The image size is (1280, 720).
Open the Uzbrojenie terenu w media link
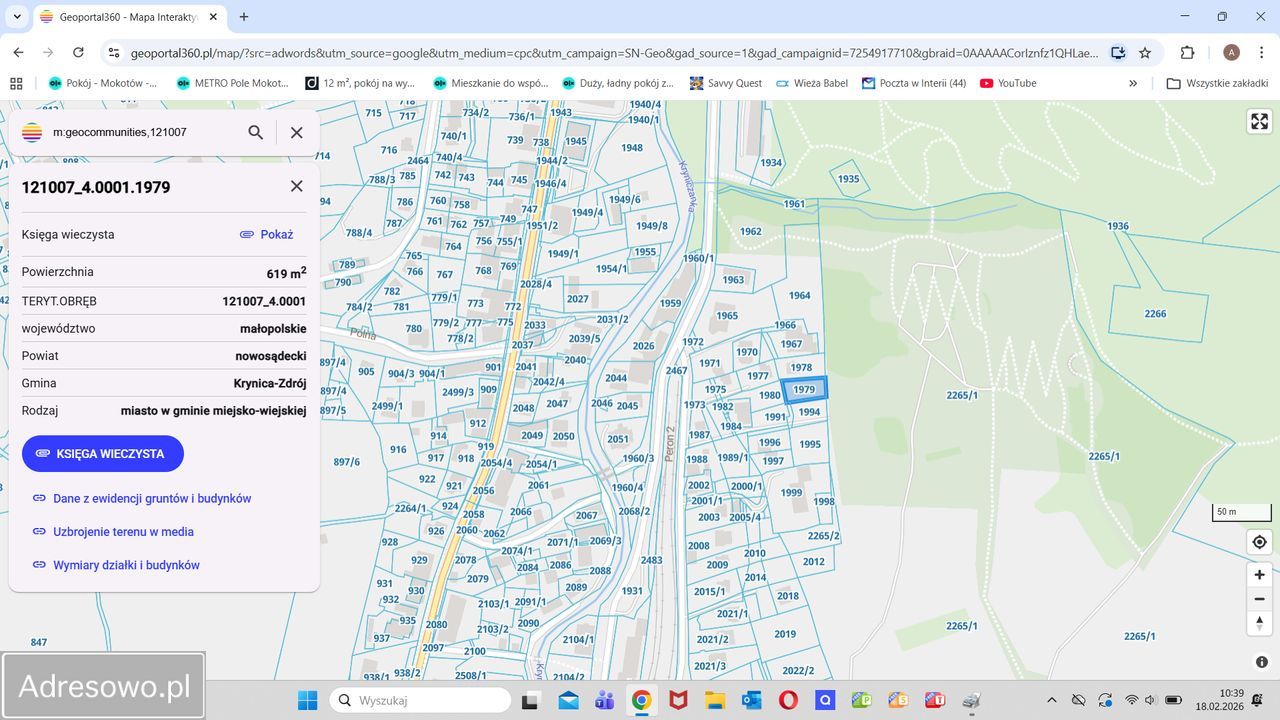click(123, 532)
